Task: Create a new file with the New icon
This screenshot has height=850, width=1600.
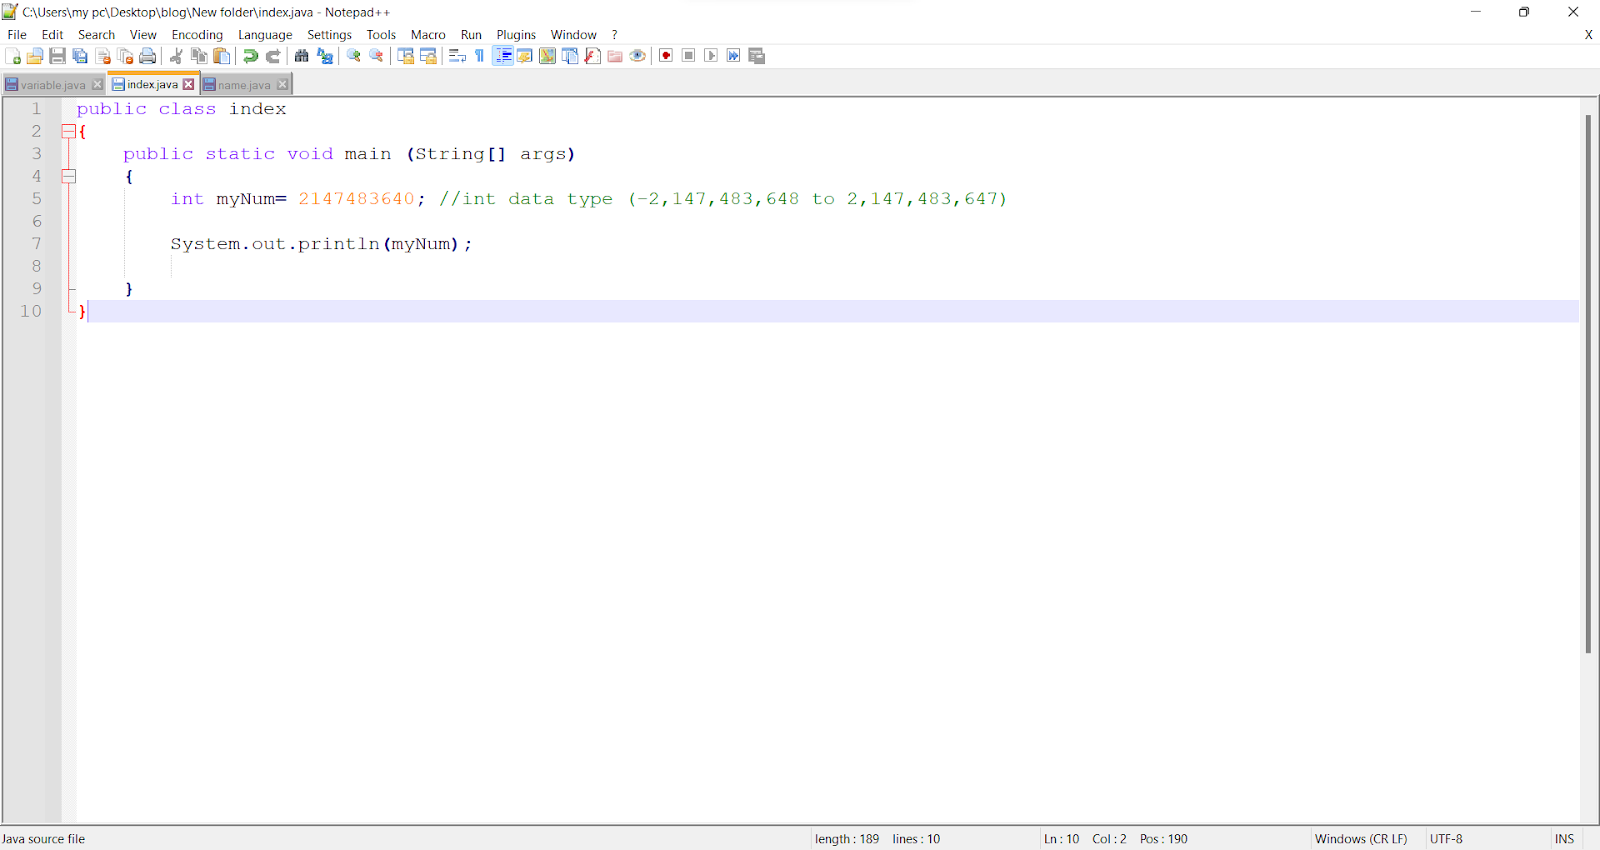Action: click(13, 56)
